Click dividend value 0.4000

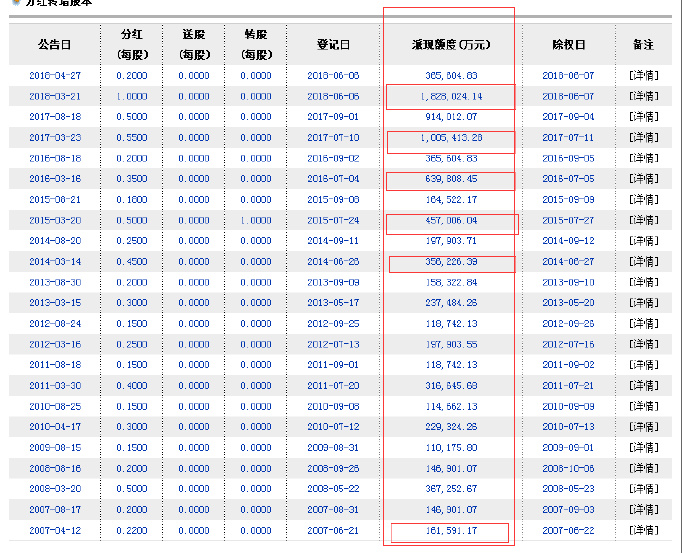(132, 385)
